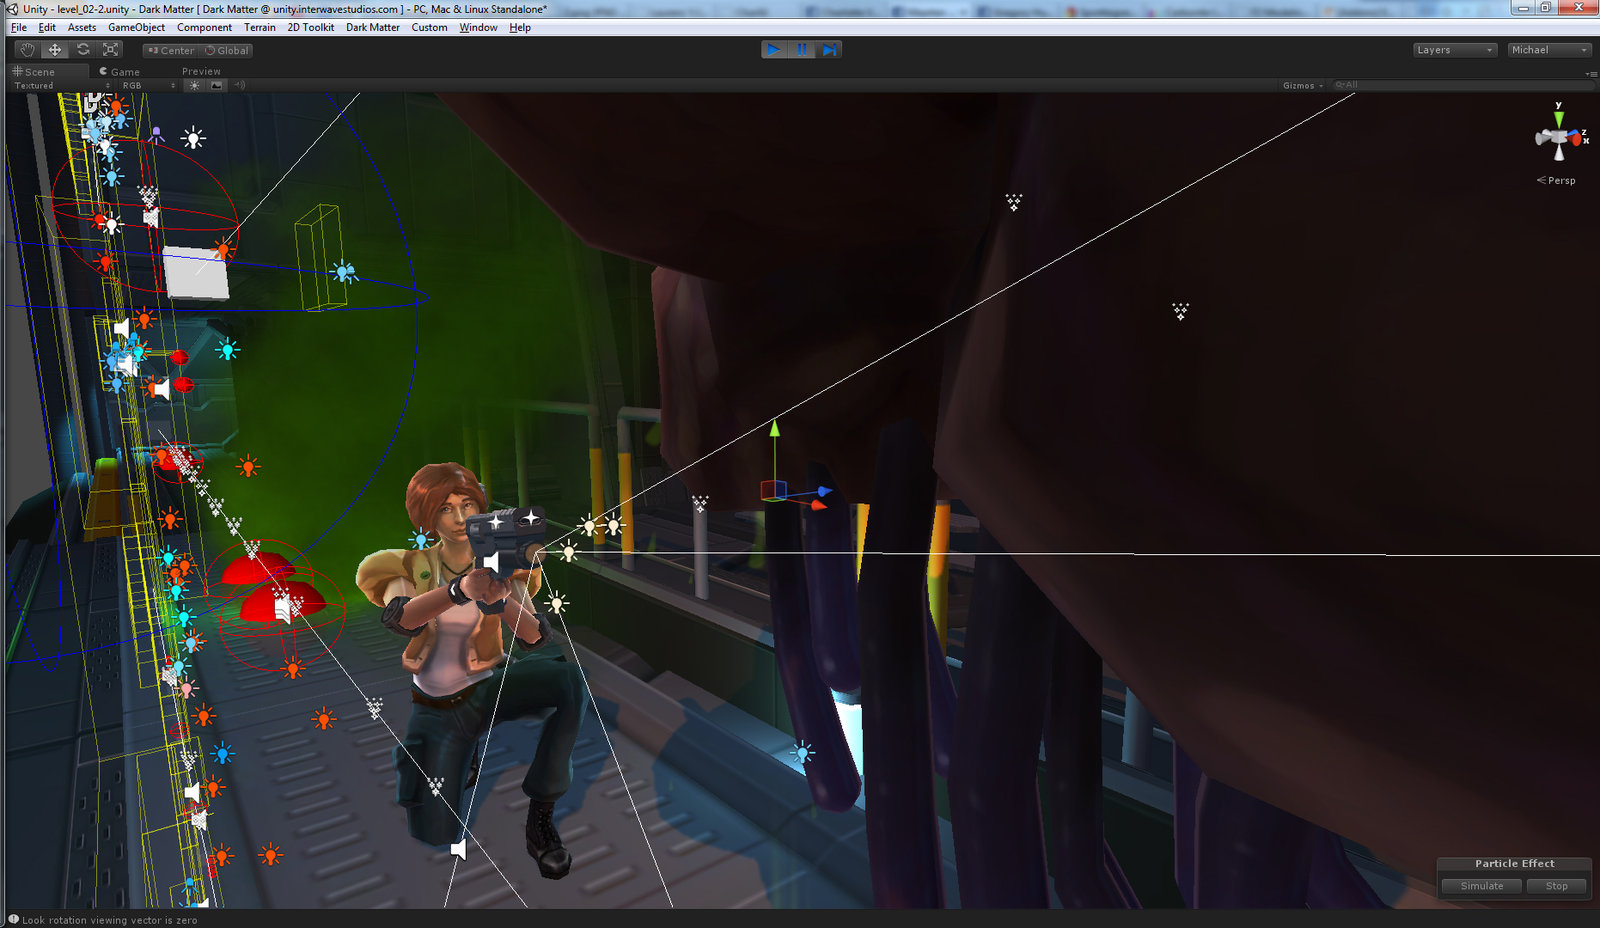Open the Edit menu
This screenshot has width=1600, height=928.
pyautogui.click(x=47, y=27)
